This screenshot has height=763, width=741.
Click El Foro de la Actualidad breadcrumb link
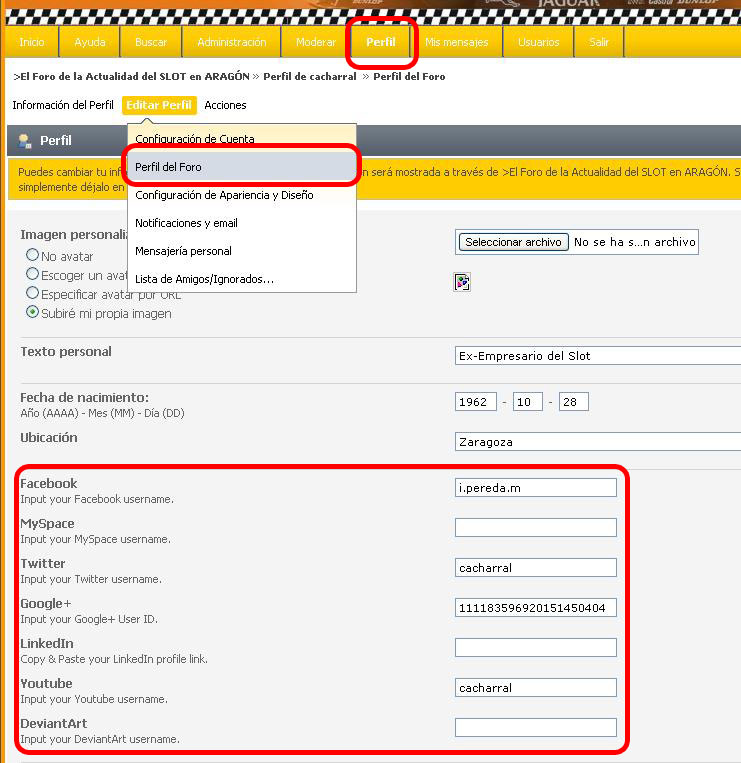pos(131,76)
